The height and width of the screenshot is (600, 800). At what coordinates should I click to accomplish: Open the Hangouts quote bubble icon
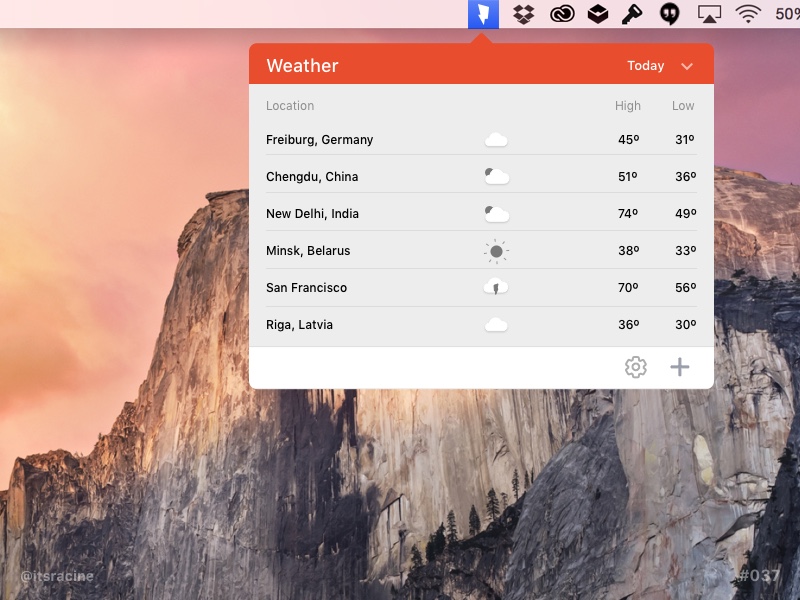coord(670,14)
